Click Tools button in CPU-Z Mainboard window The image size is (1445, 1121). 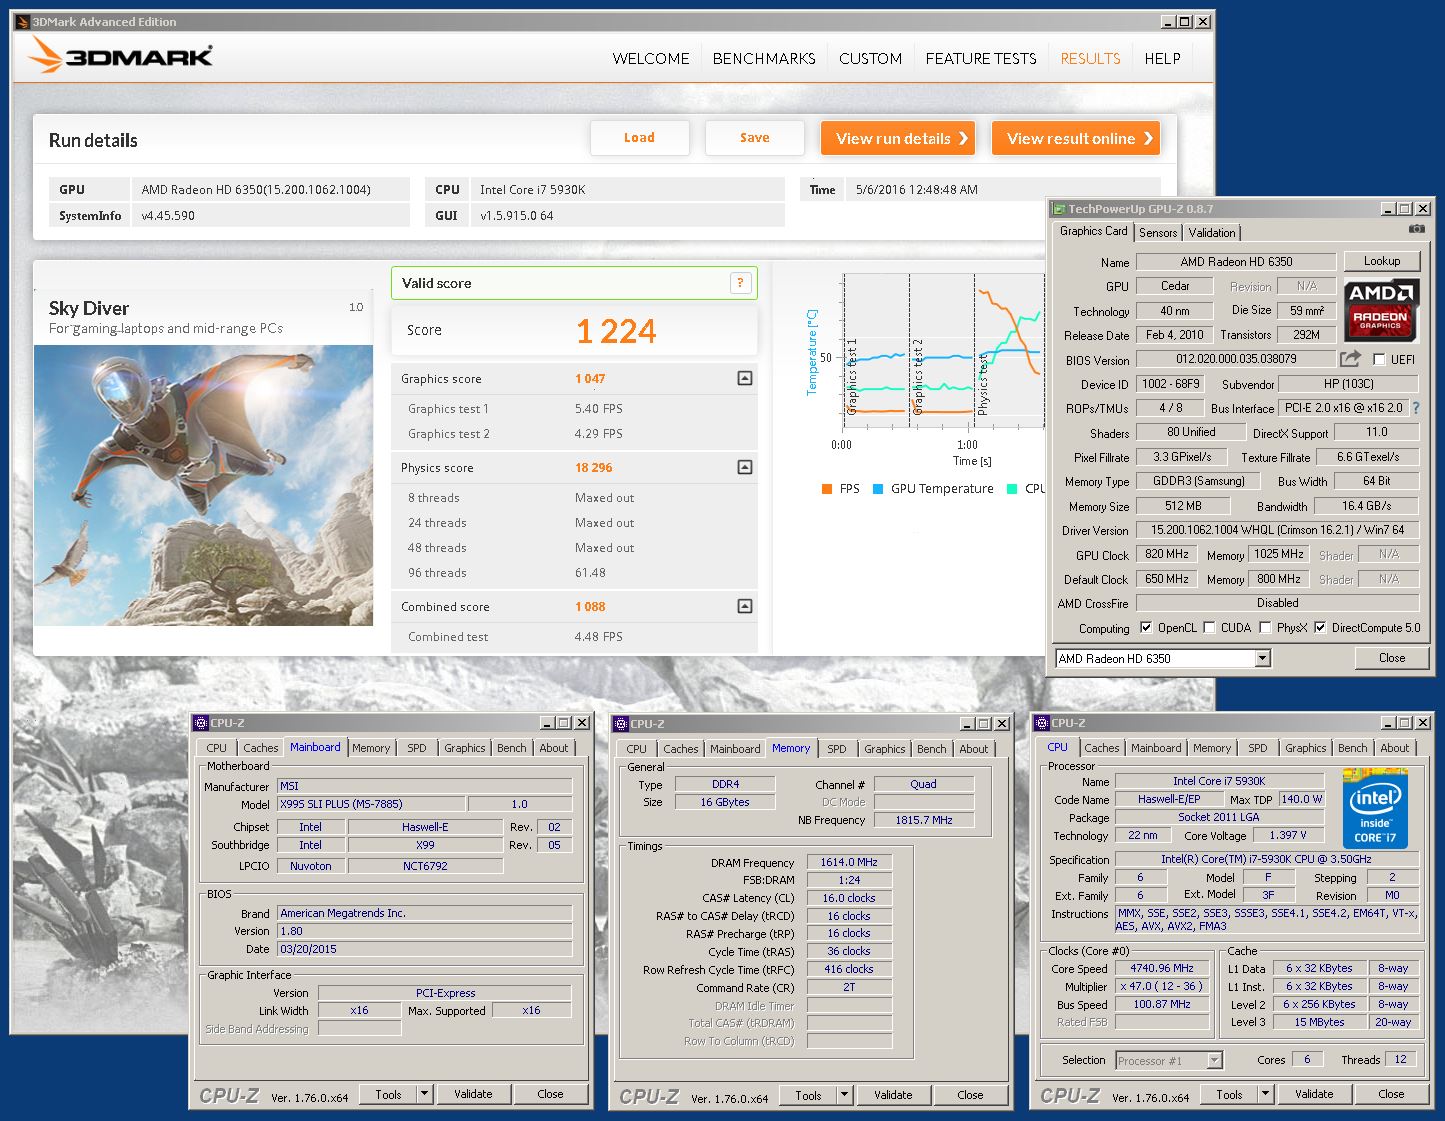[x=388, y=1094]
